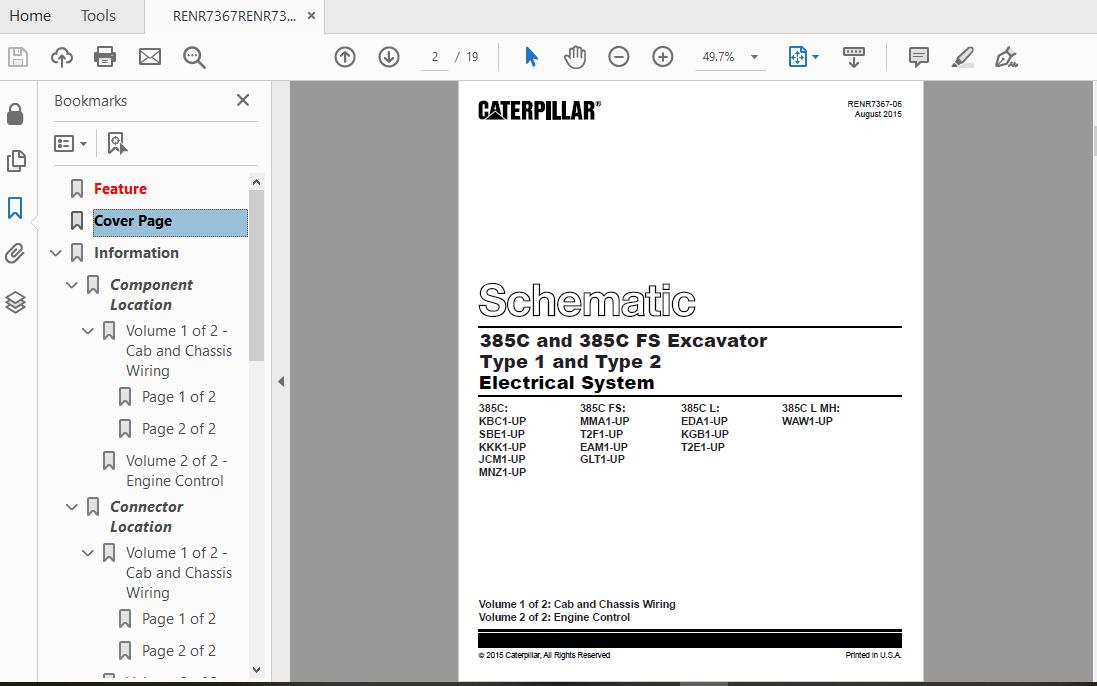Viewport: 1097px width, 686px height.
Task: Add a comment note
Action: 919,57
